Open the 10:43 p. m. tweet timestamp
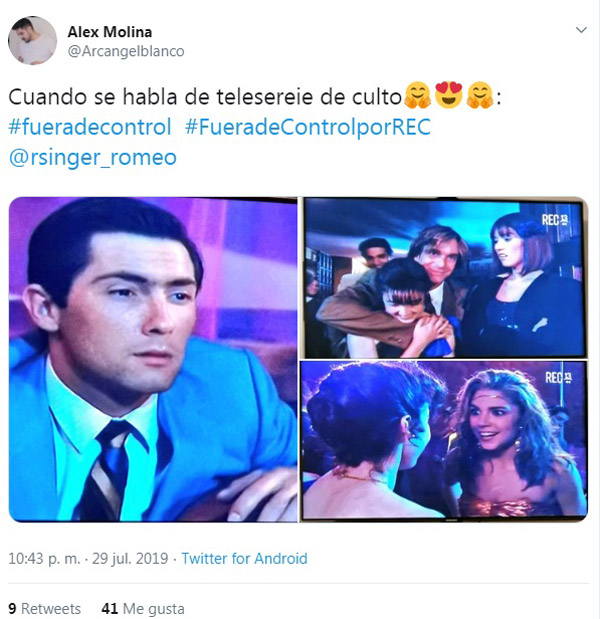This screenshot has width=600, height=619. (44, 559)
